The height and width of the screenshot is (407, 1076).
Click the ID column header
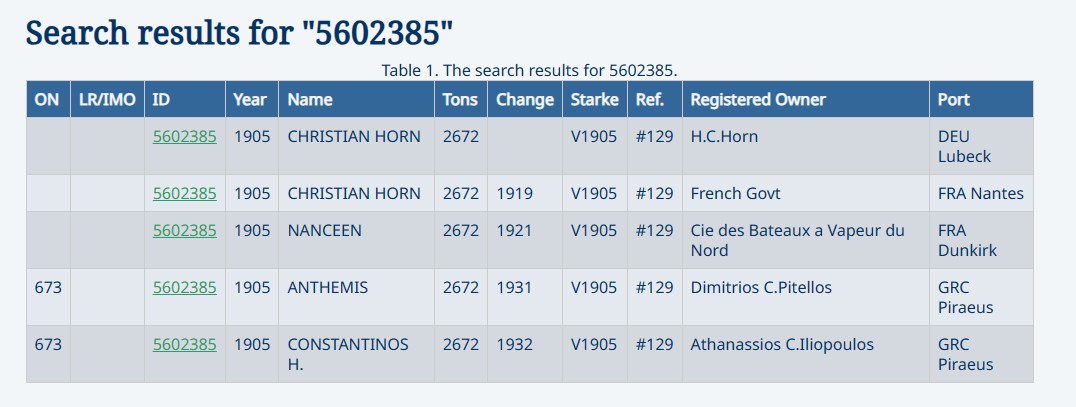coord(161,99)
